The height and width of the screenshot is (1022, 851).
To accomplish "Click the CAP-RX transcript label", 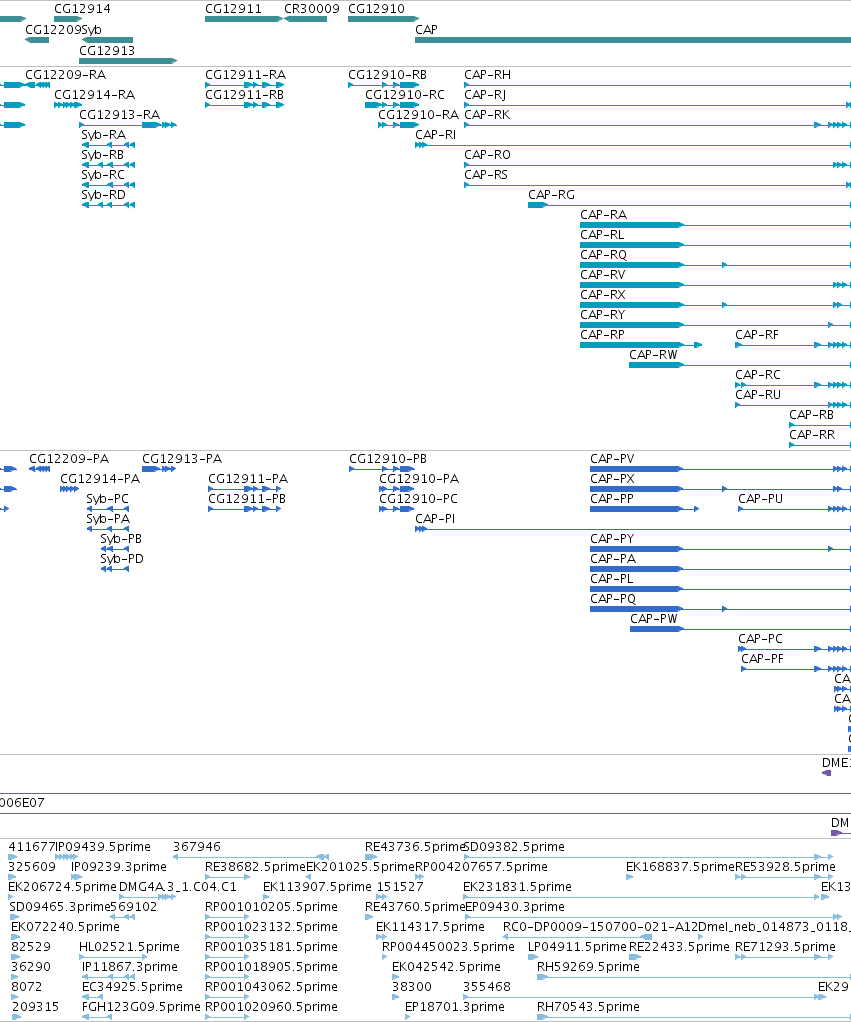I will point(602,295).
